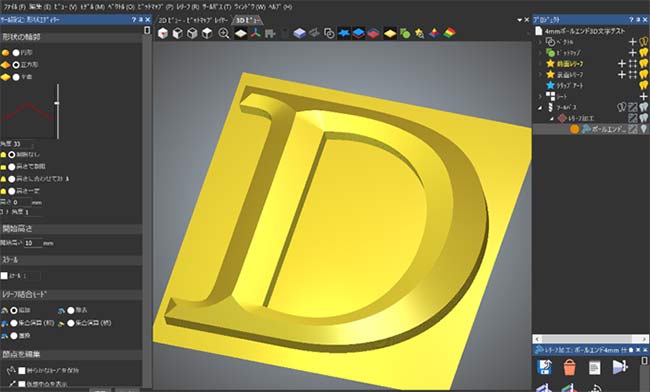The height and width of the screenshot is (392, 650).
Task: Select the isometric view cube with red marker
Action: pos(163,33)
